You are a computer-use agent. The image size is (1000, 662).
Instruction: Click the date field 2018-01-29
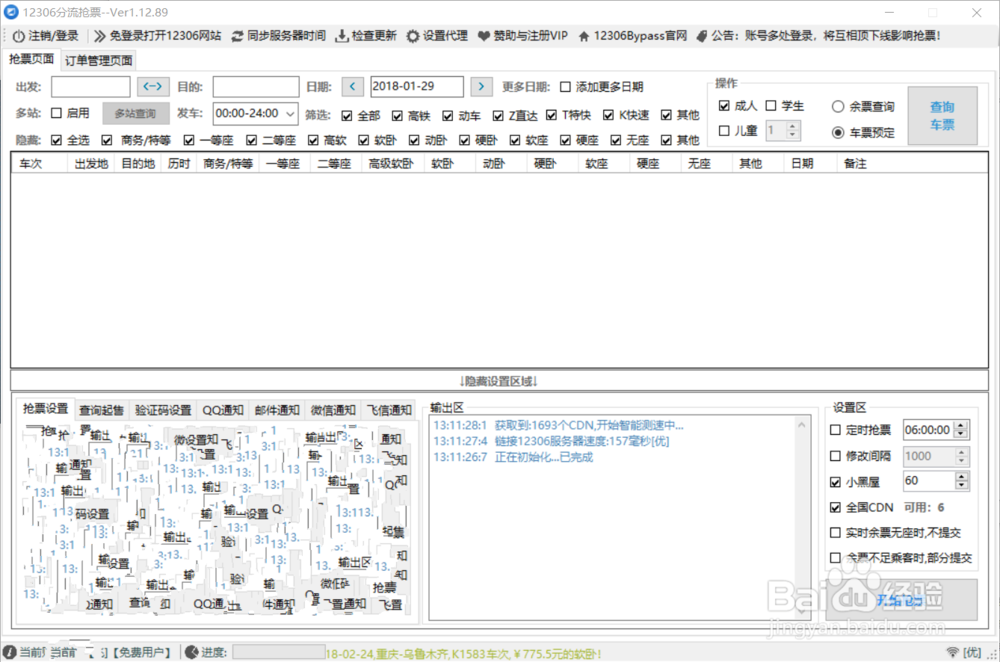[x=417, y=86]
